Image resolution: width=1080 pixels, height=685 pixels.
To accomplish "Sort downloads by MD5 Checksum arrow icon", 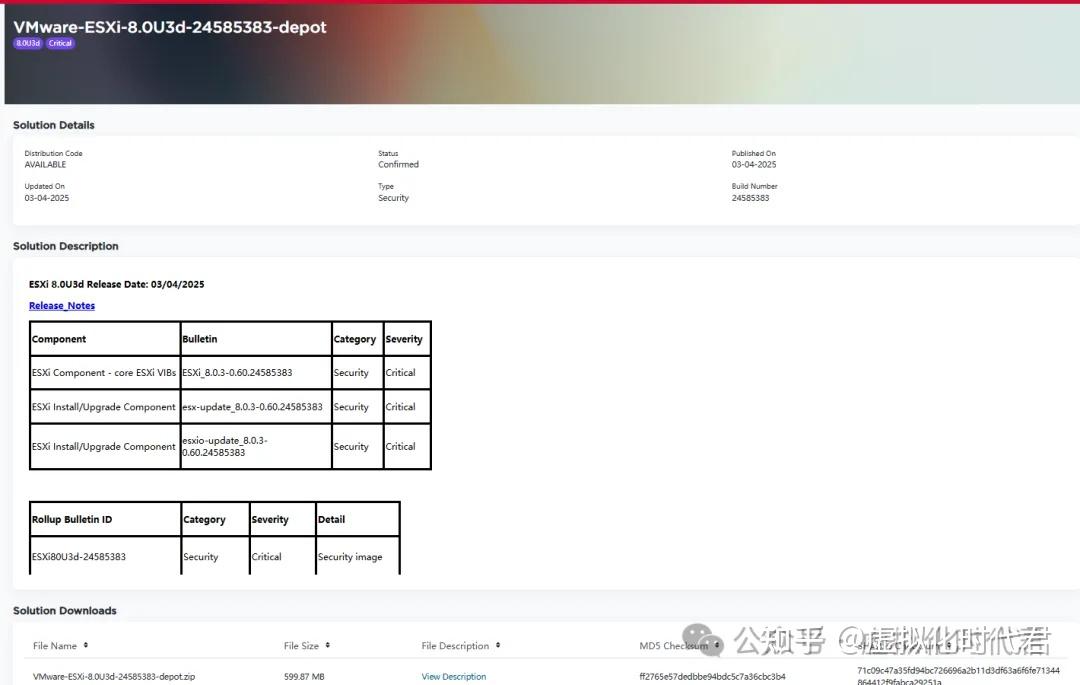I will click(717, 645).
